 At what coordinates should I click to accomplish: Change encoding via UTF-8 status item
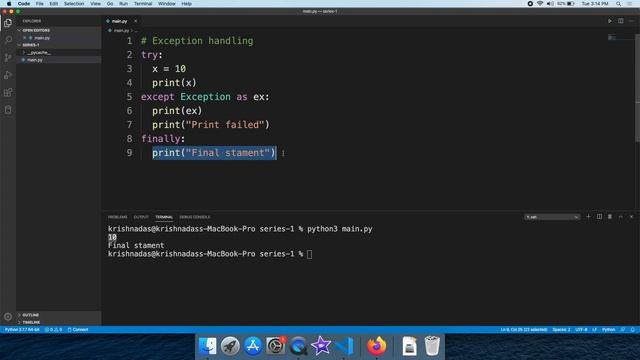point(581,330)
